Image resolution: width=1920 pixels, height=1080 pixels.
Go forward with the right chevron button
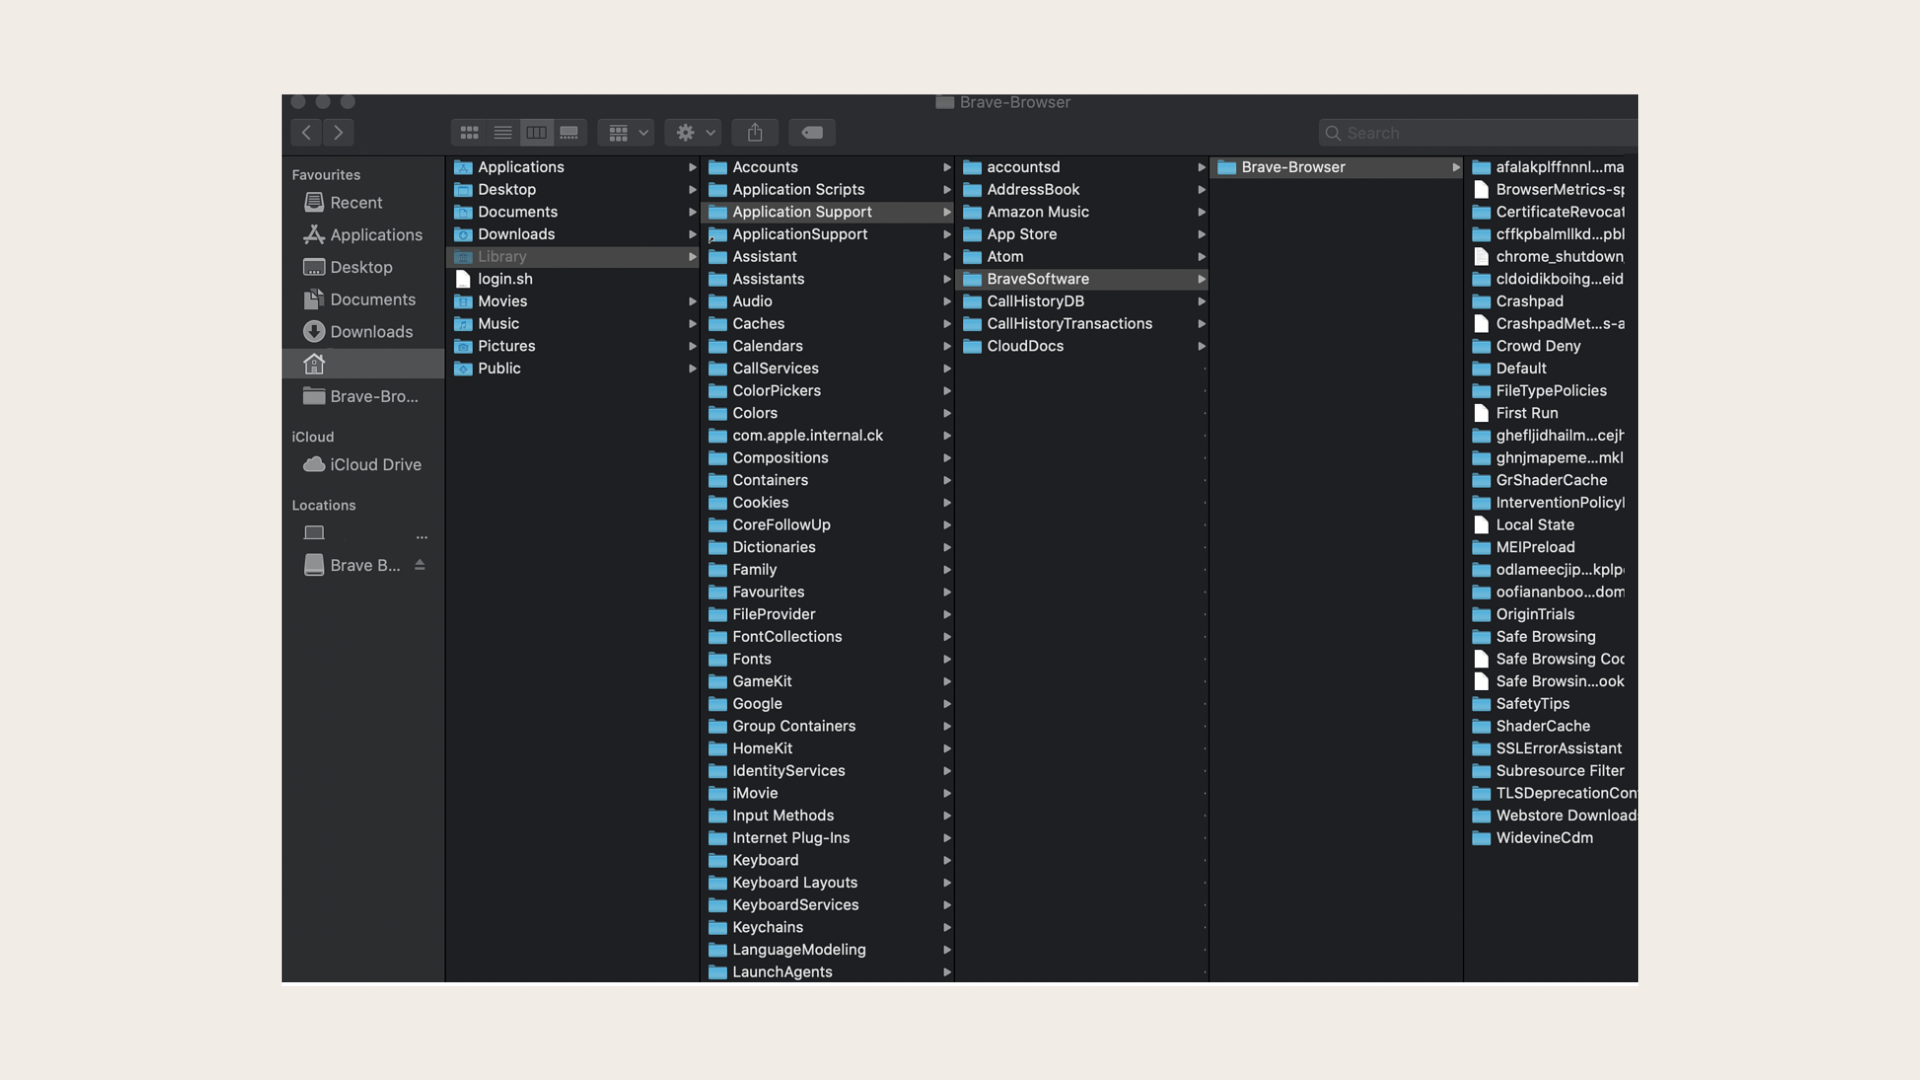pyautogui.click(x=339, y=132)
